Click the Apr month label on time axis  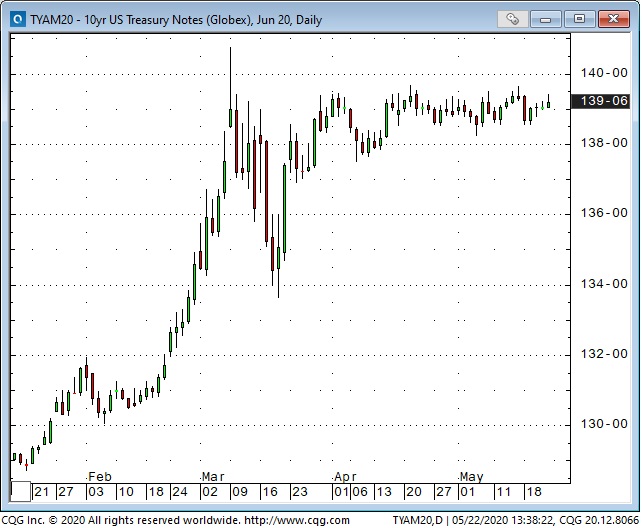point(345,477)
